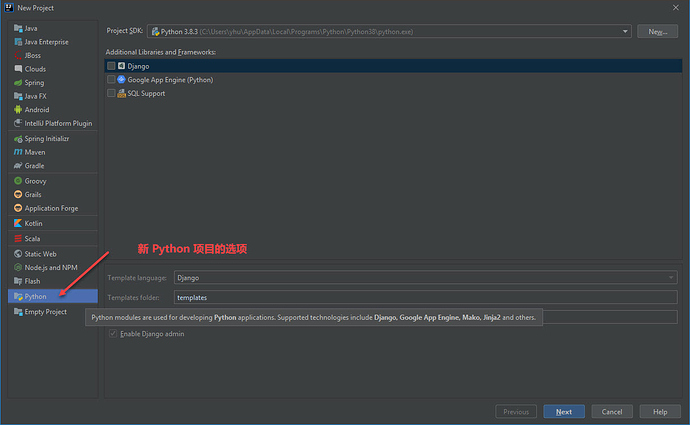This screenshot has width=690, height=425.
Task: Click the Google App Engine icon
Action: pyautogui.click(x=121, y=80)
